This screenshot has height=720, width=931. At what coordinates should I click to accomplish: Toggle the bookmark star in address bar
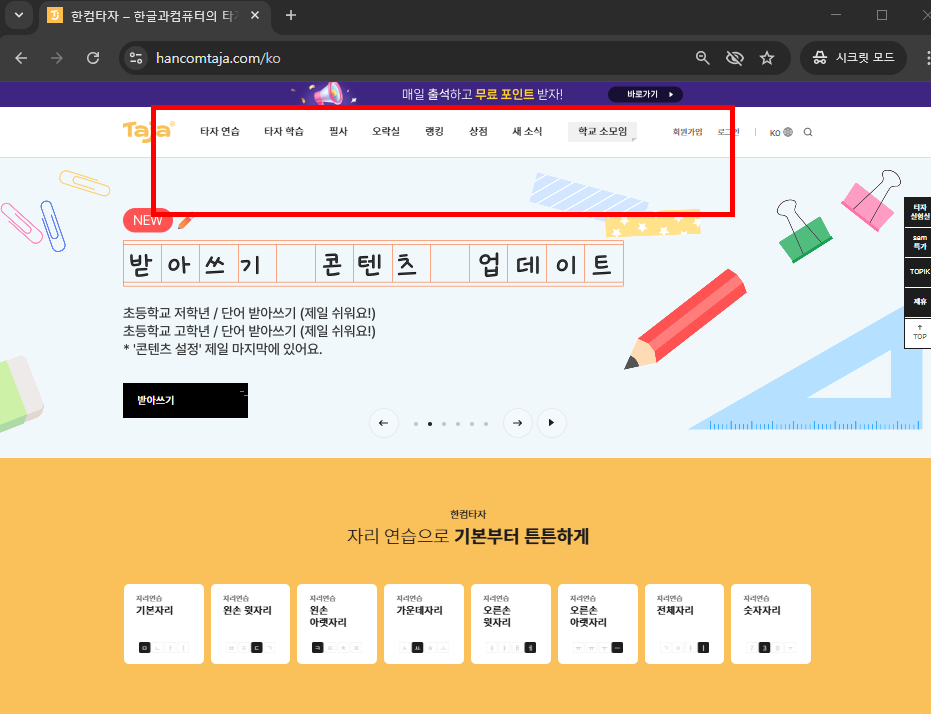(767, 58)
